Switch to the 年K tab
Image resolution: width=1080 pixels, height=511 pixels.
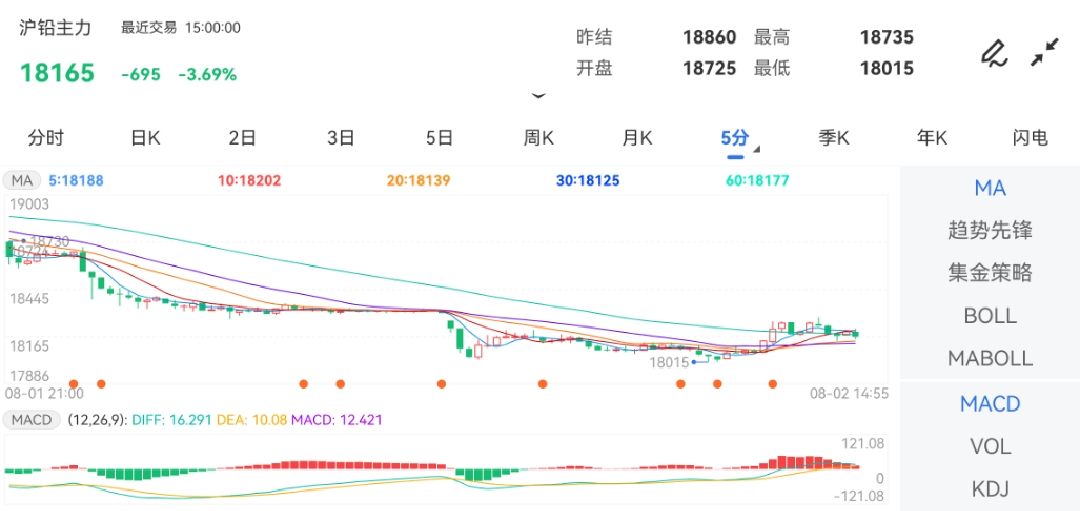tap(933, 138)
